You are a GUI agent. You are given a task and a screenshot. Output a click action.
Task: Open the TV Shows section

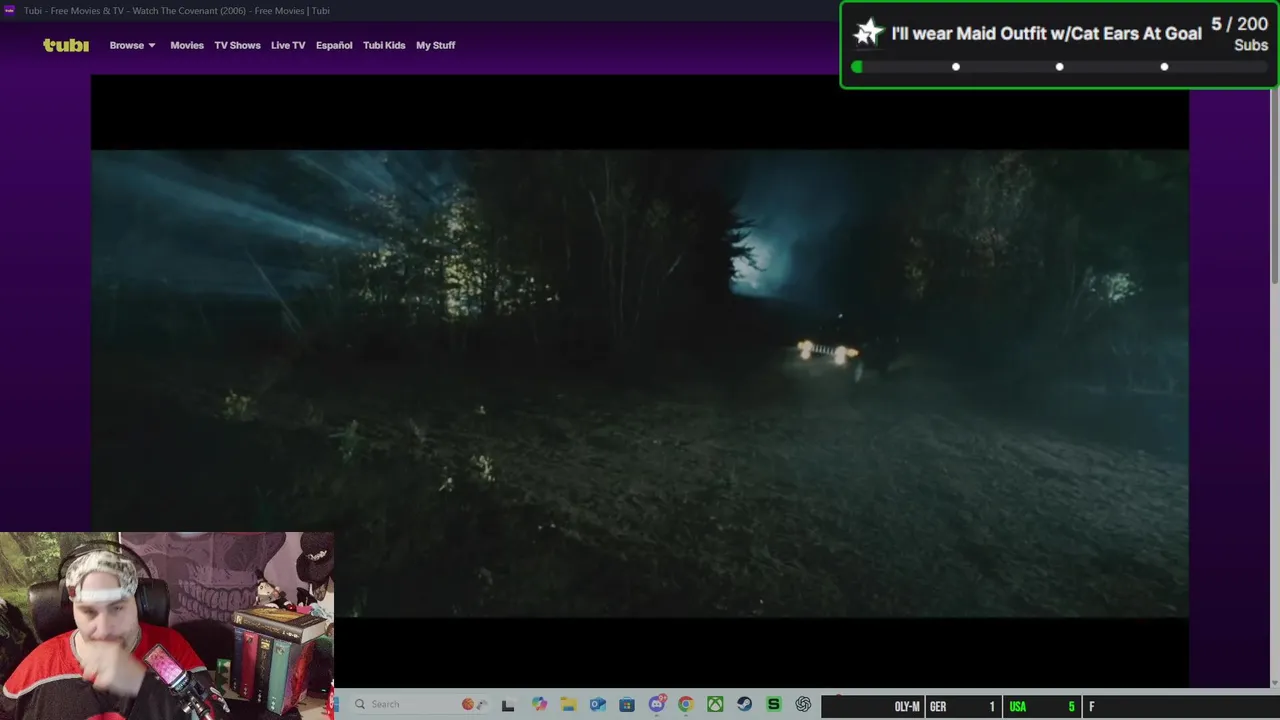pos(237,45)
